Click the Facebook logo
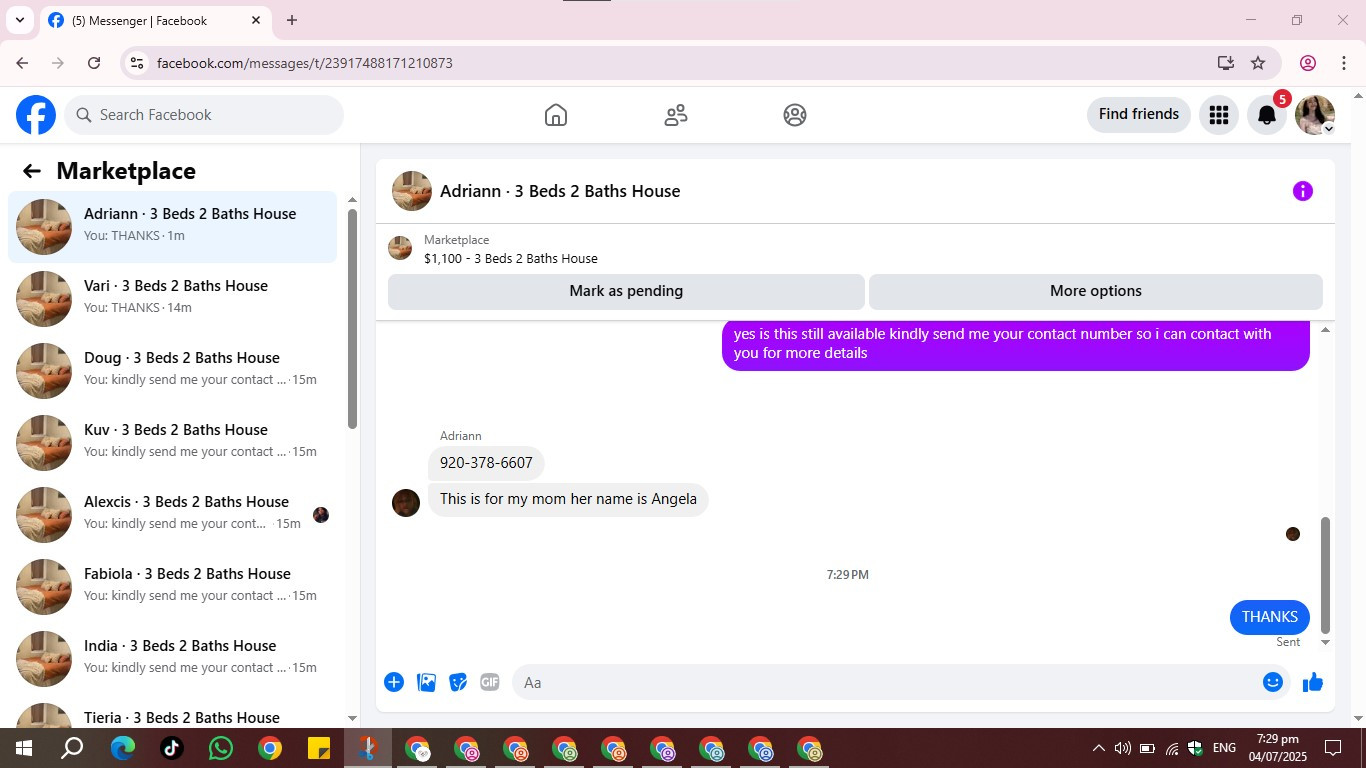This screenshot has height=768, width=1366. click(x=36, y=115)
